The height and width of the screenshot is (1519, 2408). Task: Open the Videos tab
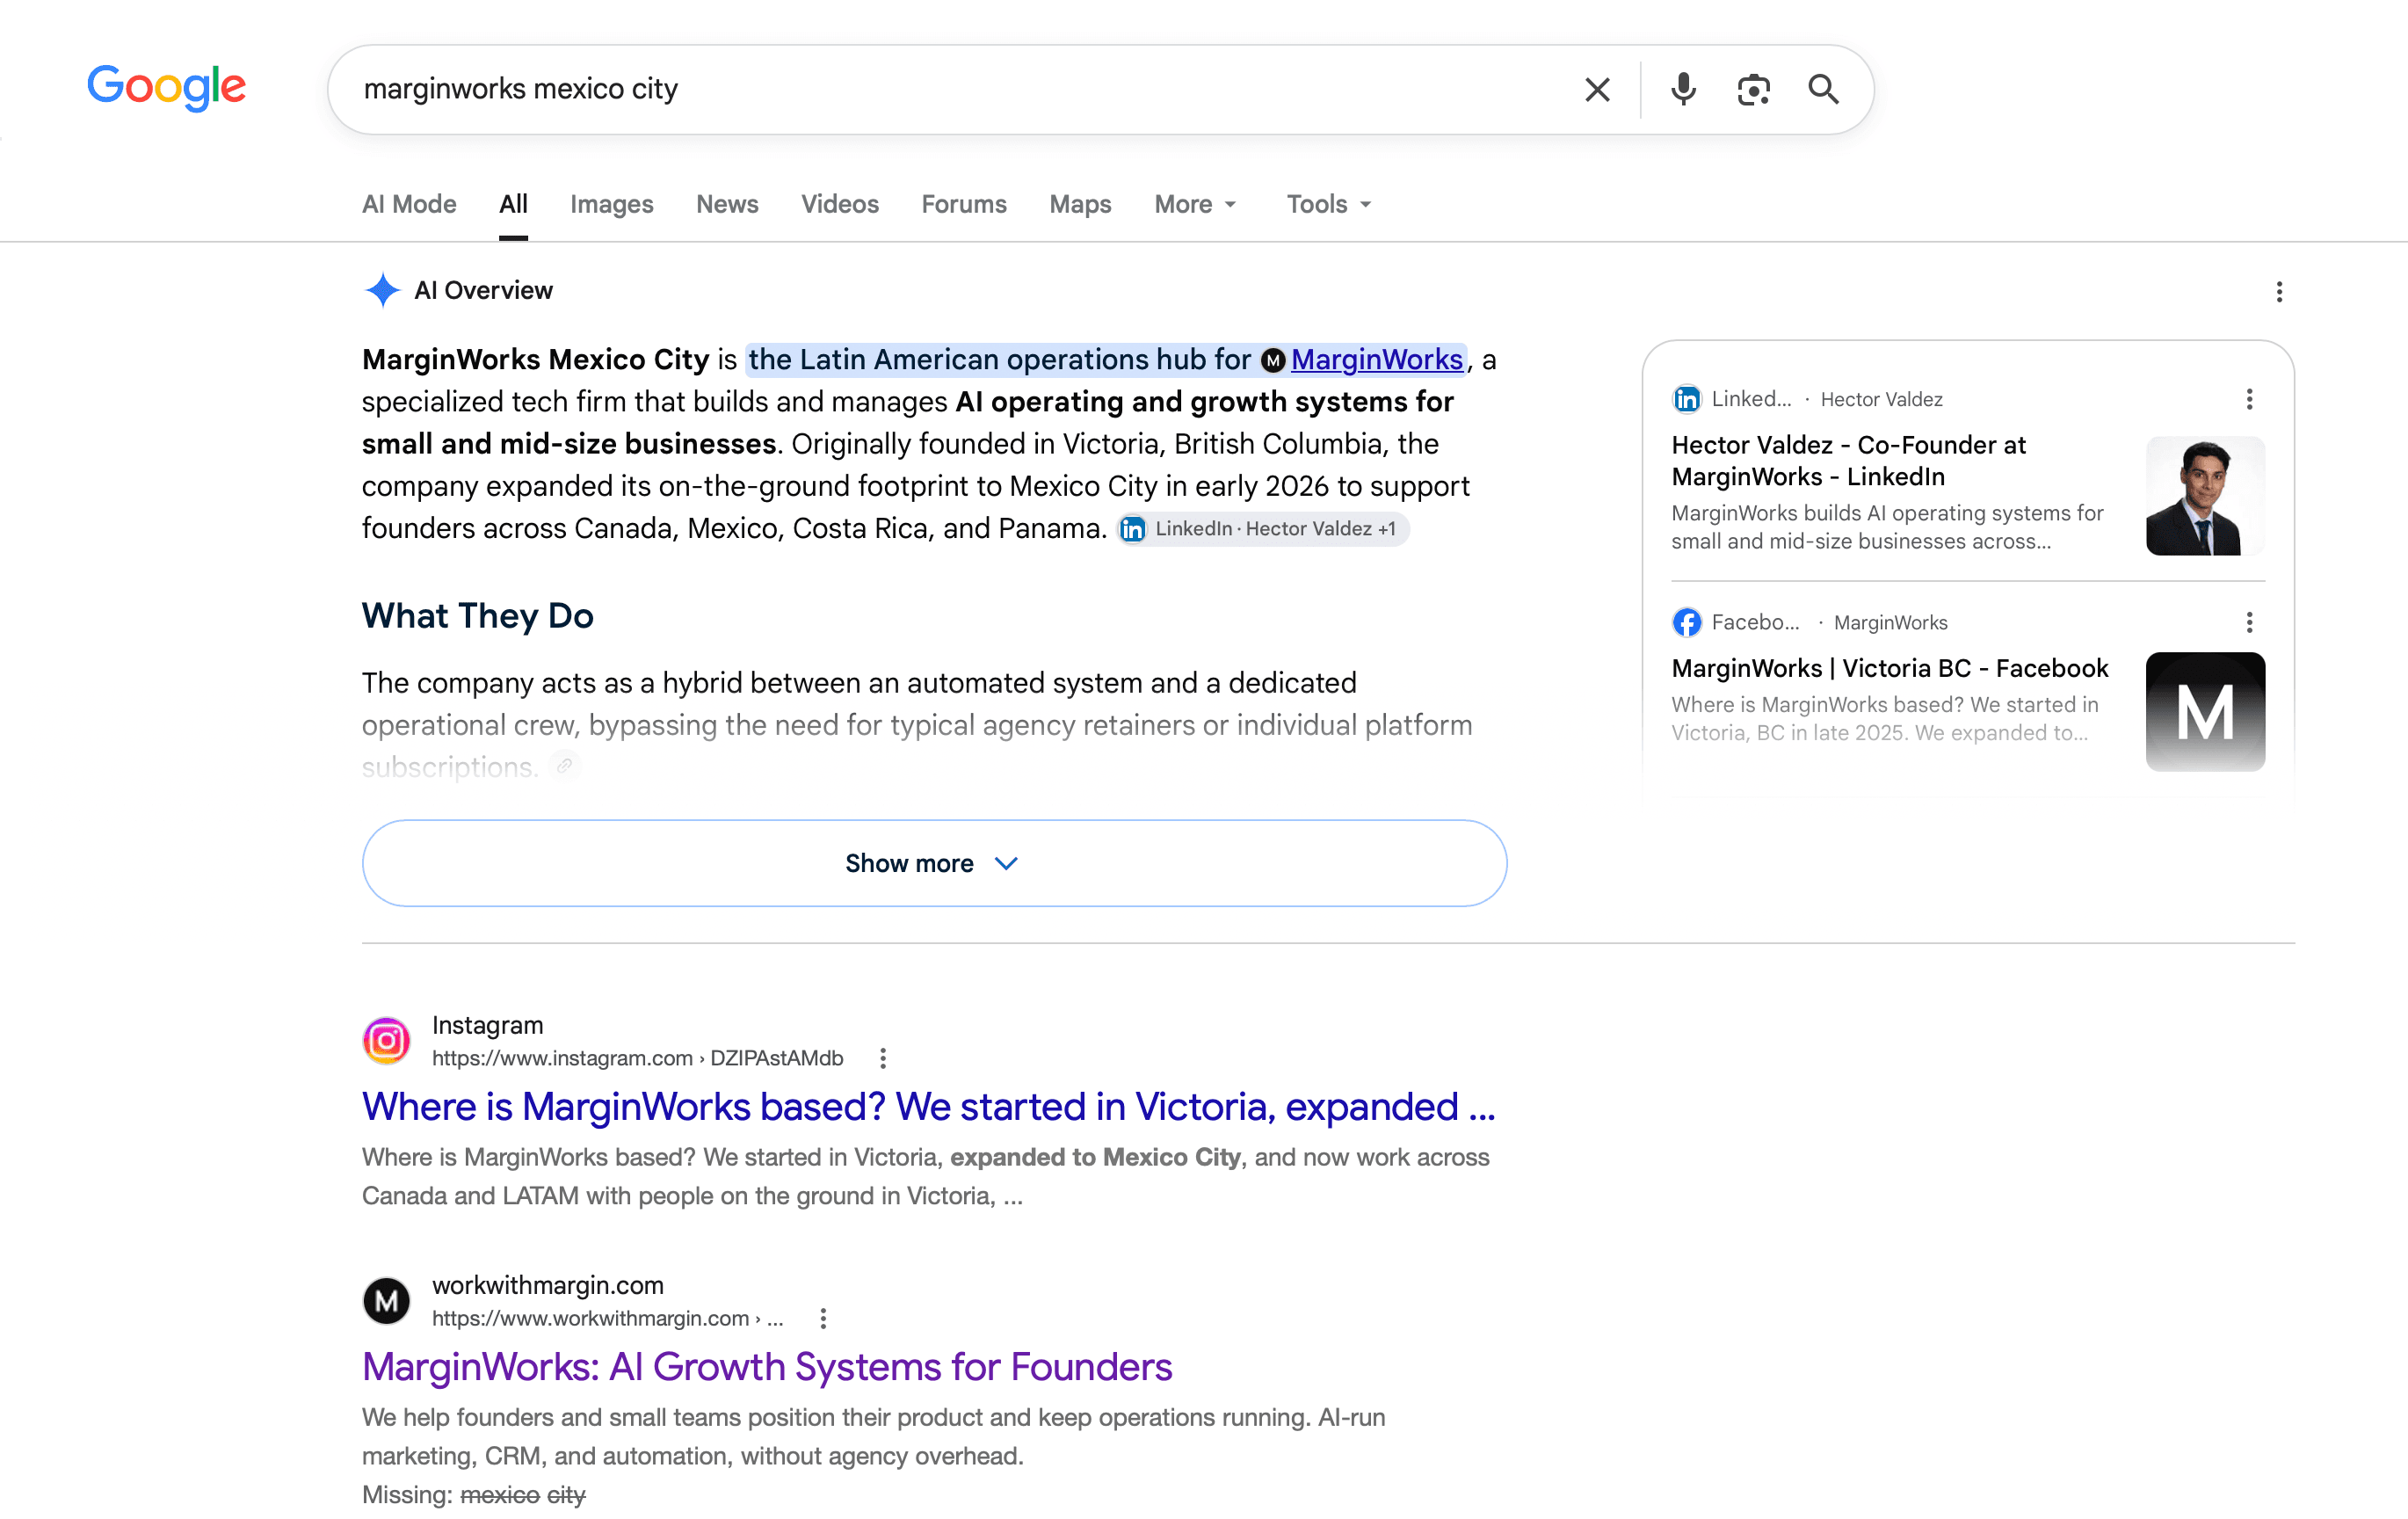click(x=839, y=204)
